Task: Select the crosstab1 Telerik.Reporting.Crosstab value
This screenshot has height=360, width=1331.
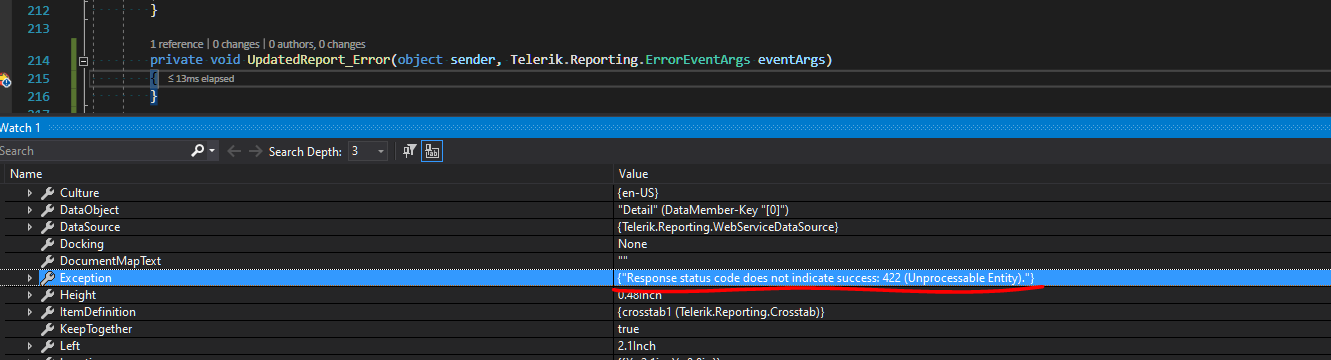Action: (720, 312)
